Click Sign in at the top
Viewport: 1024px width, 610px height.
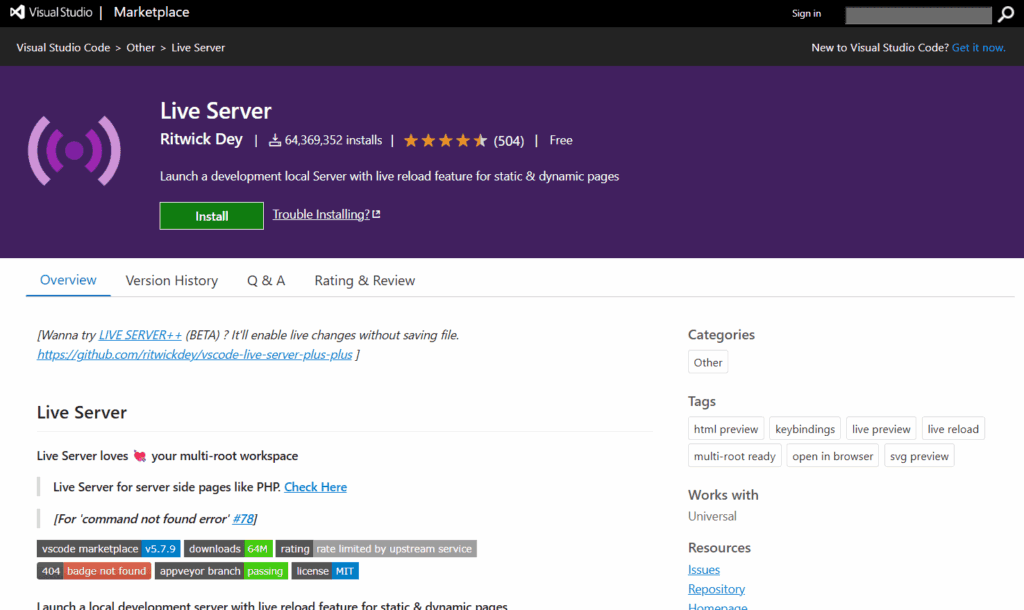point(807,14)
